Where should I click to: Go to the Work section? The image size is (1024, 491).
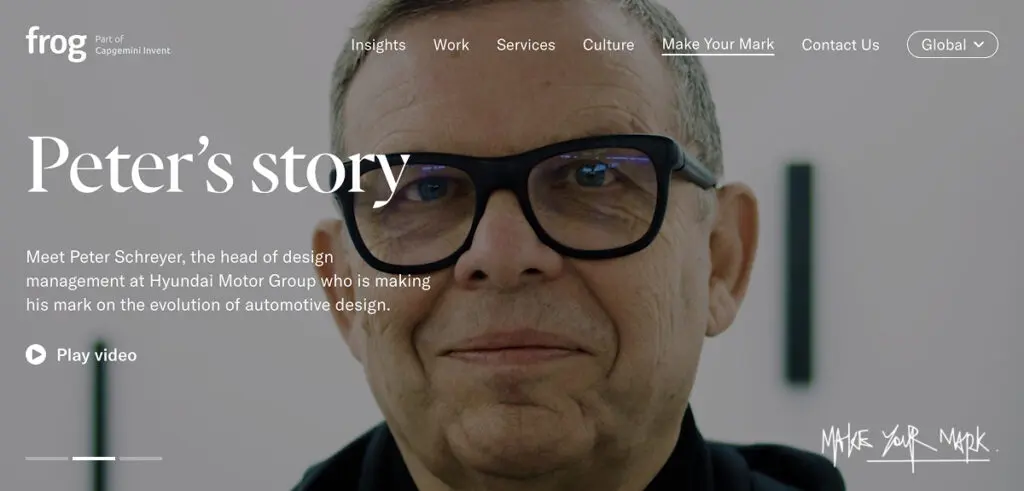tap(451, 45)
